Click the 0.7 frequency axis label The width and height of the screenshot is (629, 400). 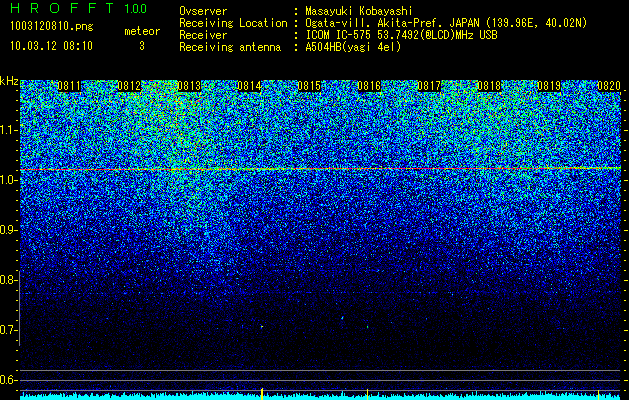tap(8, 330)
